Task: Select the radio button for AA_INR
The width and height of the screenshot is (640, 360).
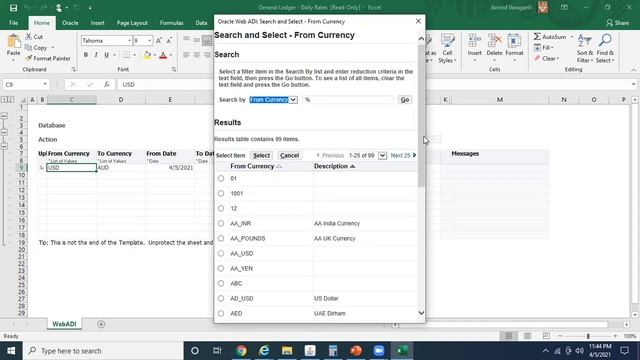Action: [221, 223]
